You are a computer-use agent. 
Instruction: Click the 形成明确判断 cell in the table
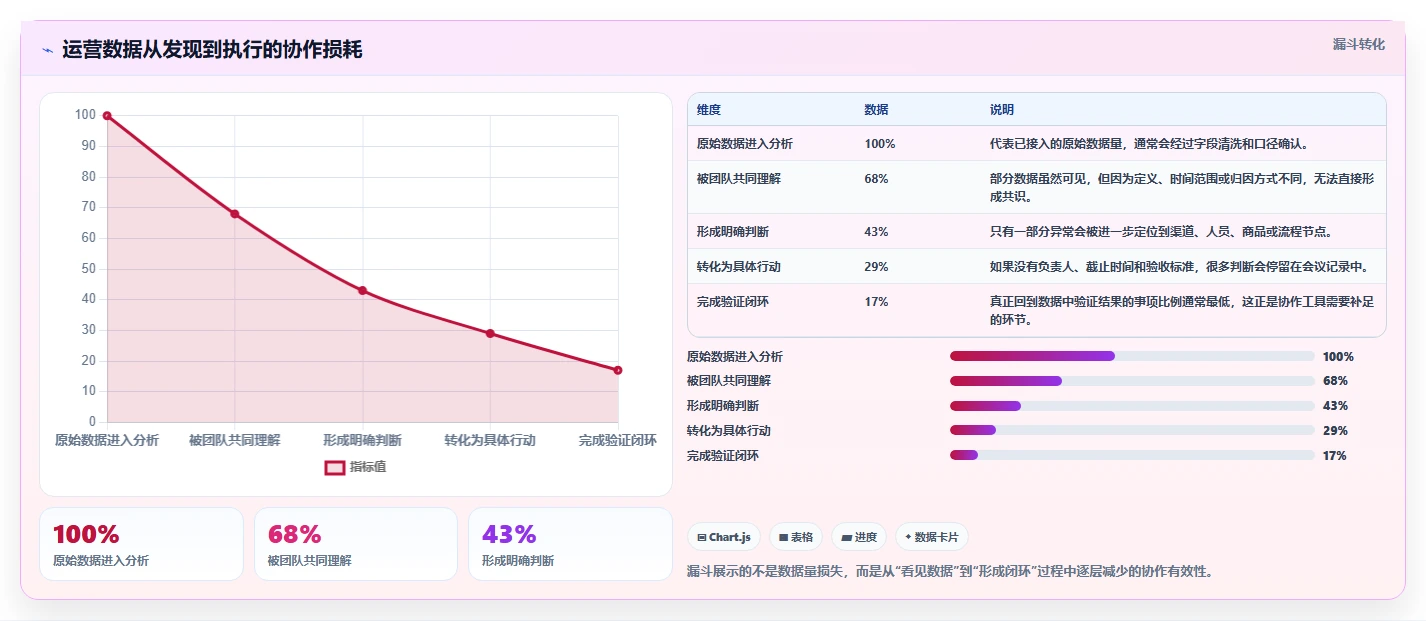733,232
